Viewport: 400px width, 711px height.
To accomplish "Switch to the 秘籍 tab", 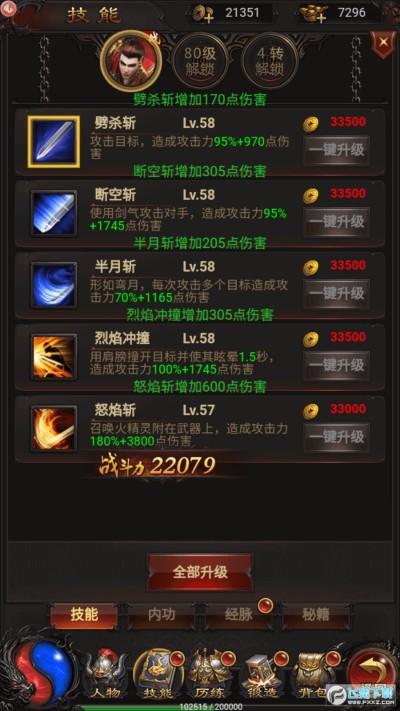I will click(x=316, y=615).
